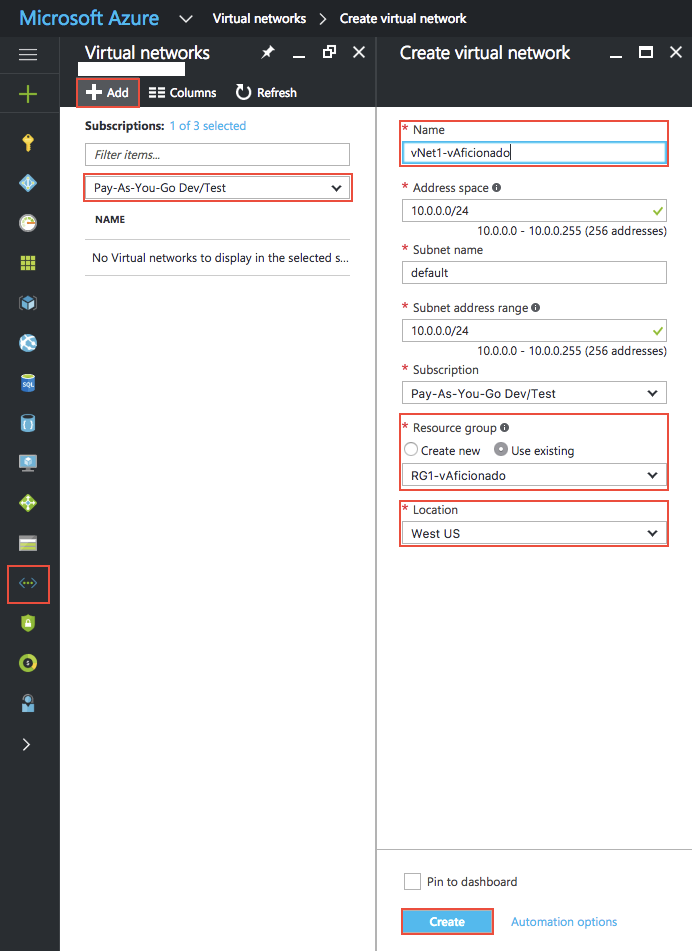This screenshot has width=692, height=951.
Task: Click the Refresh toolbar button
Action: [x=266, y=93]
